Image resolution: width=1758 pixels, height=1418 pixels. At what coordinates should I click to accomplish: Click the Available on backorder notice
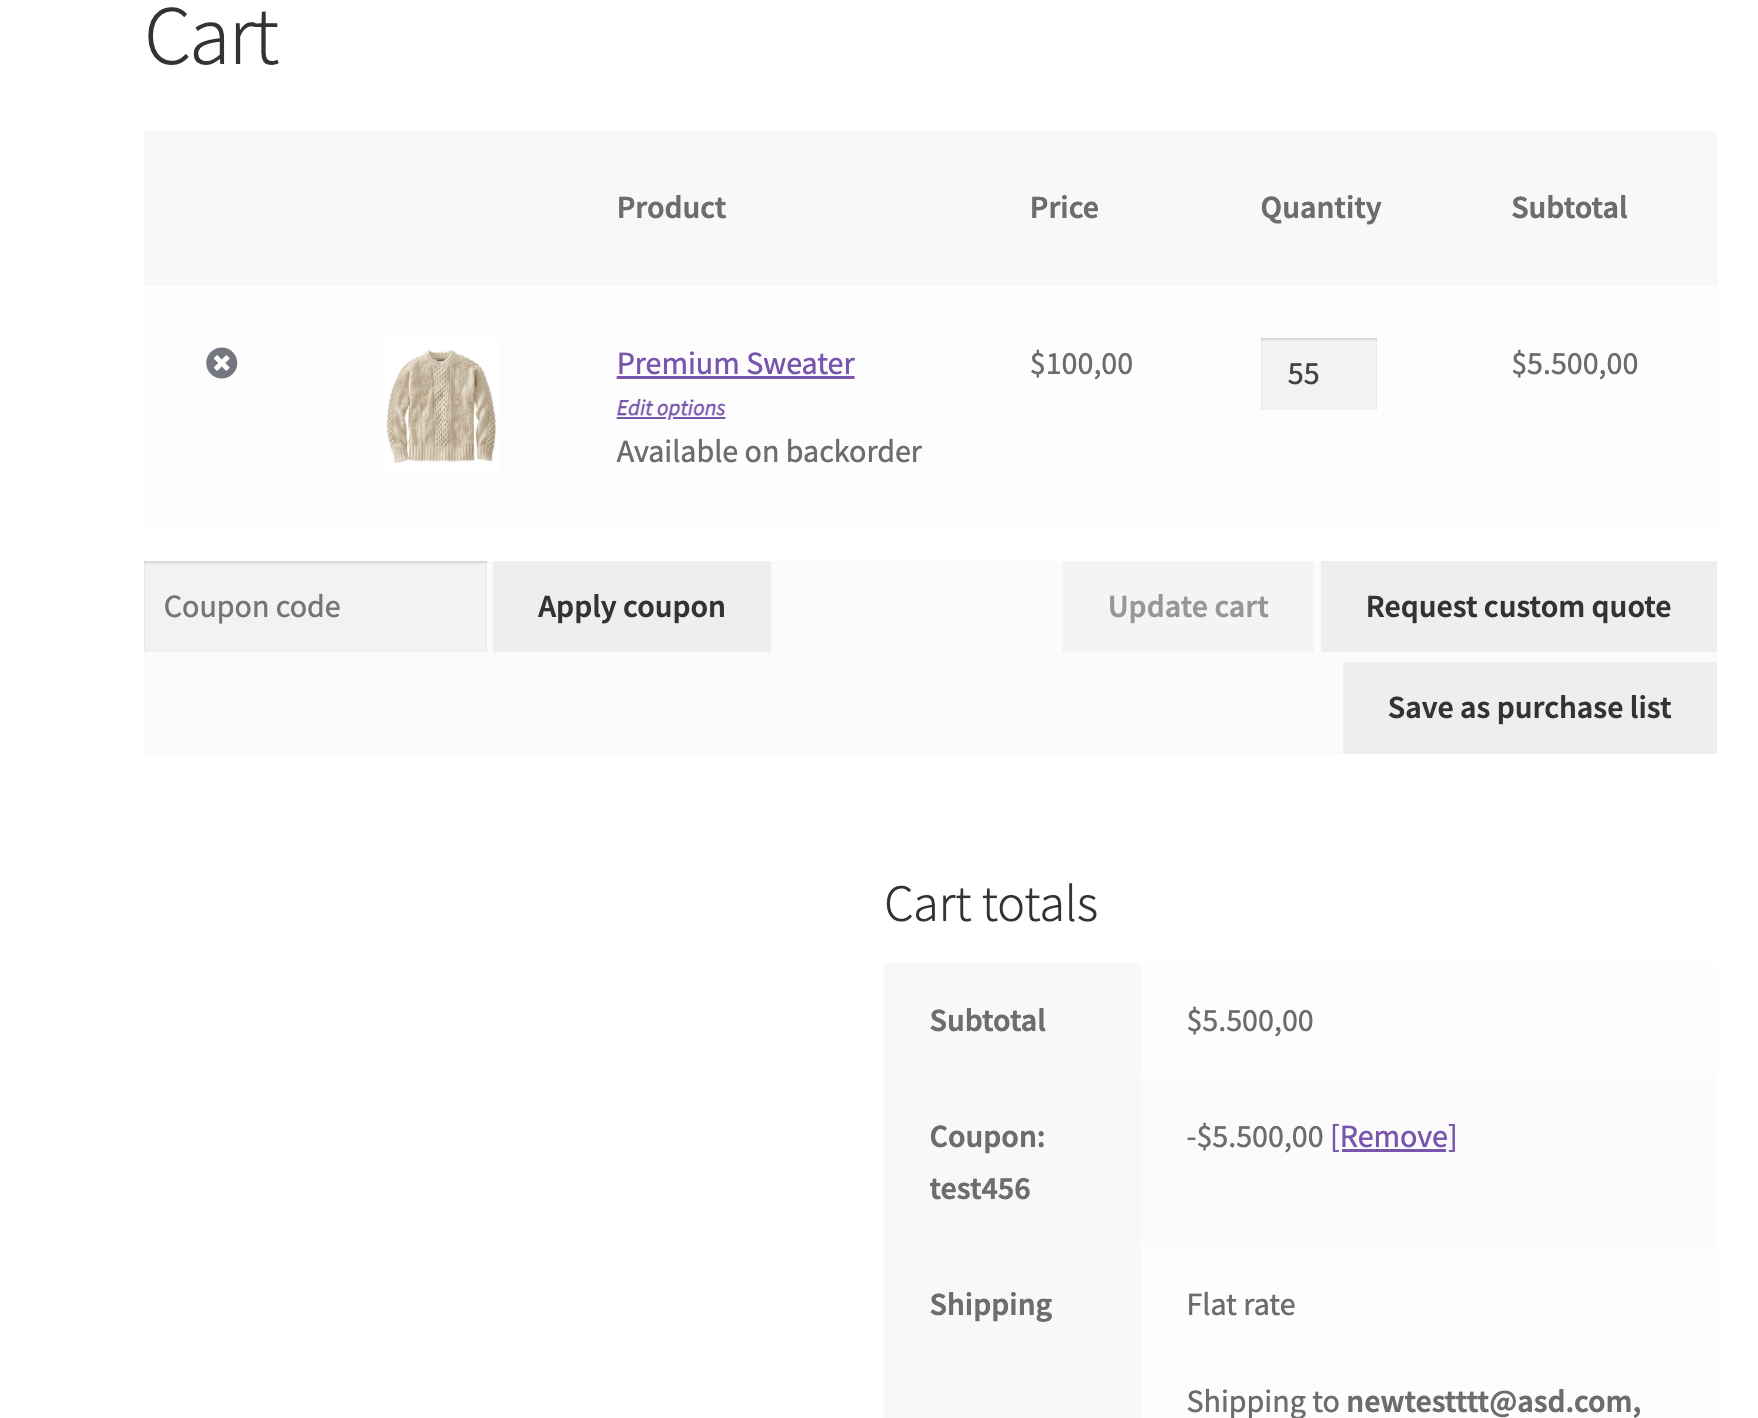769,452
